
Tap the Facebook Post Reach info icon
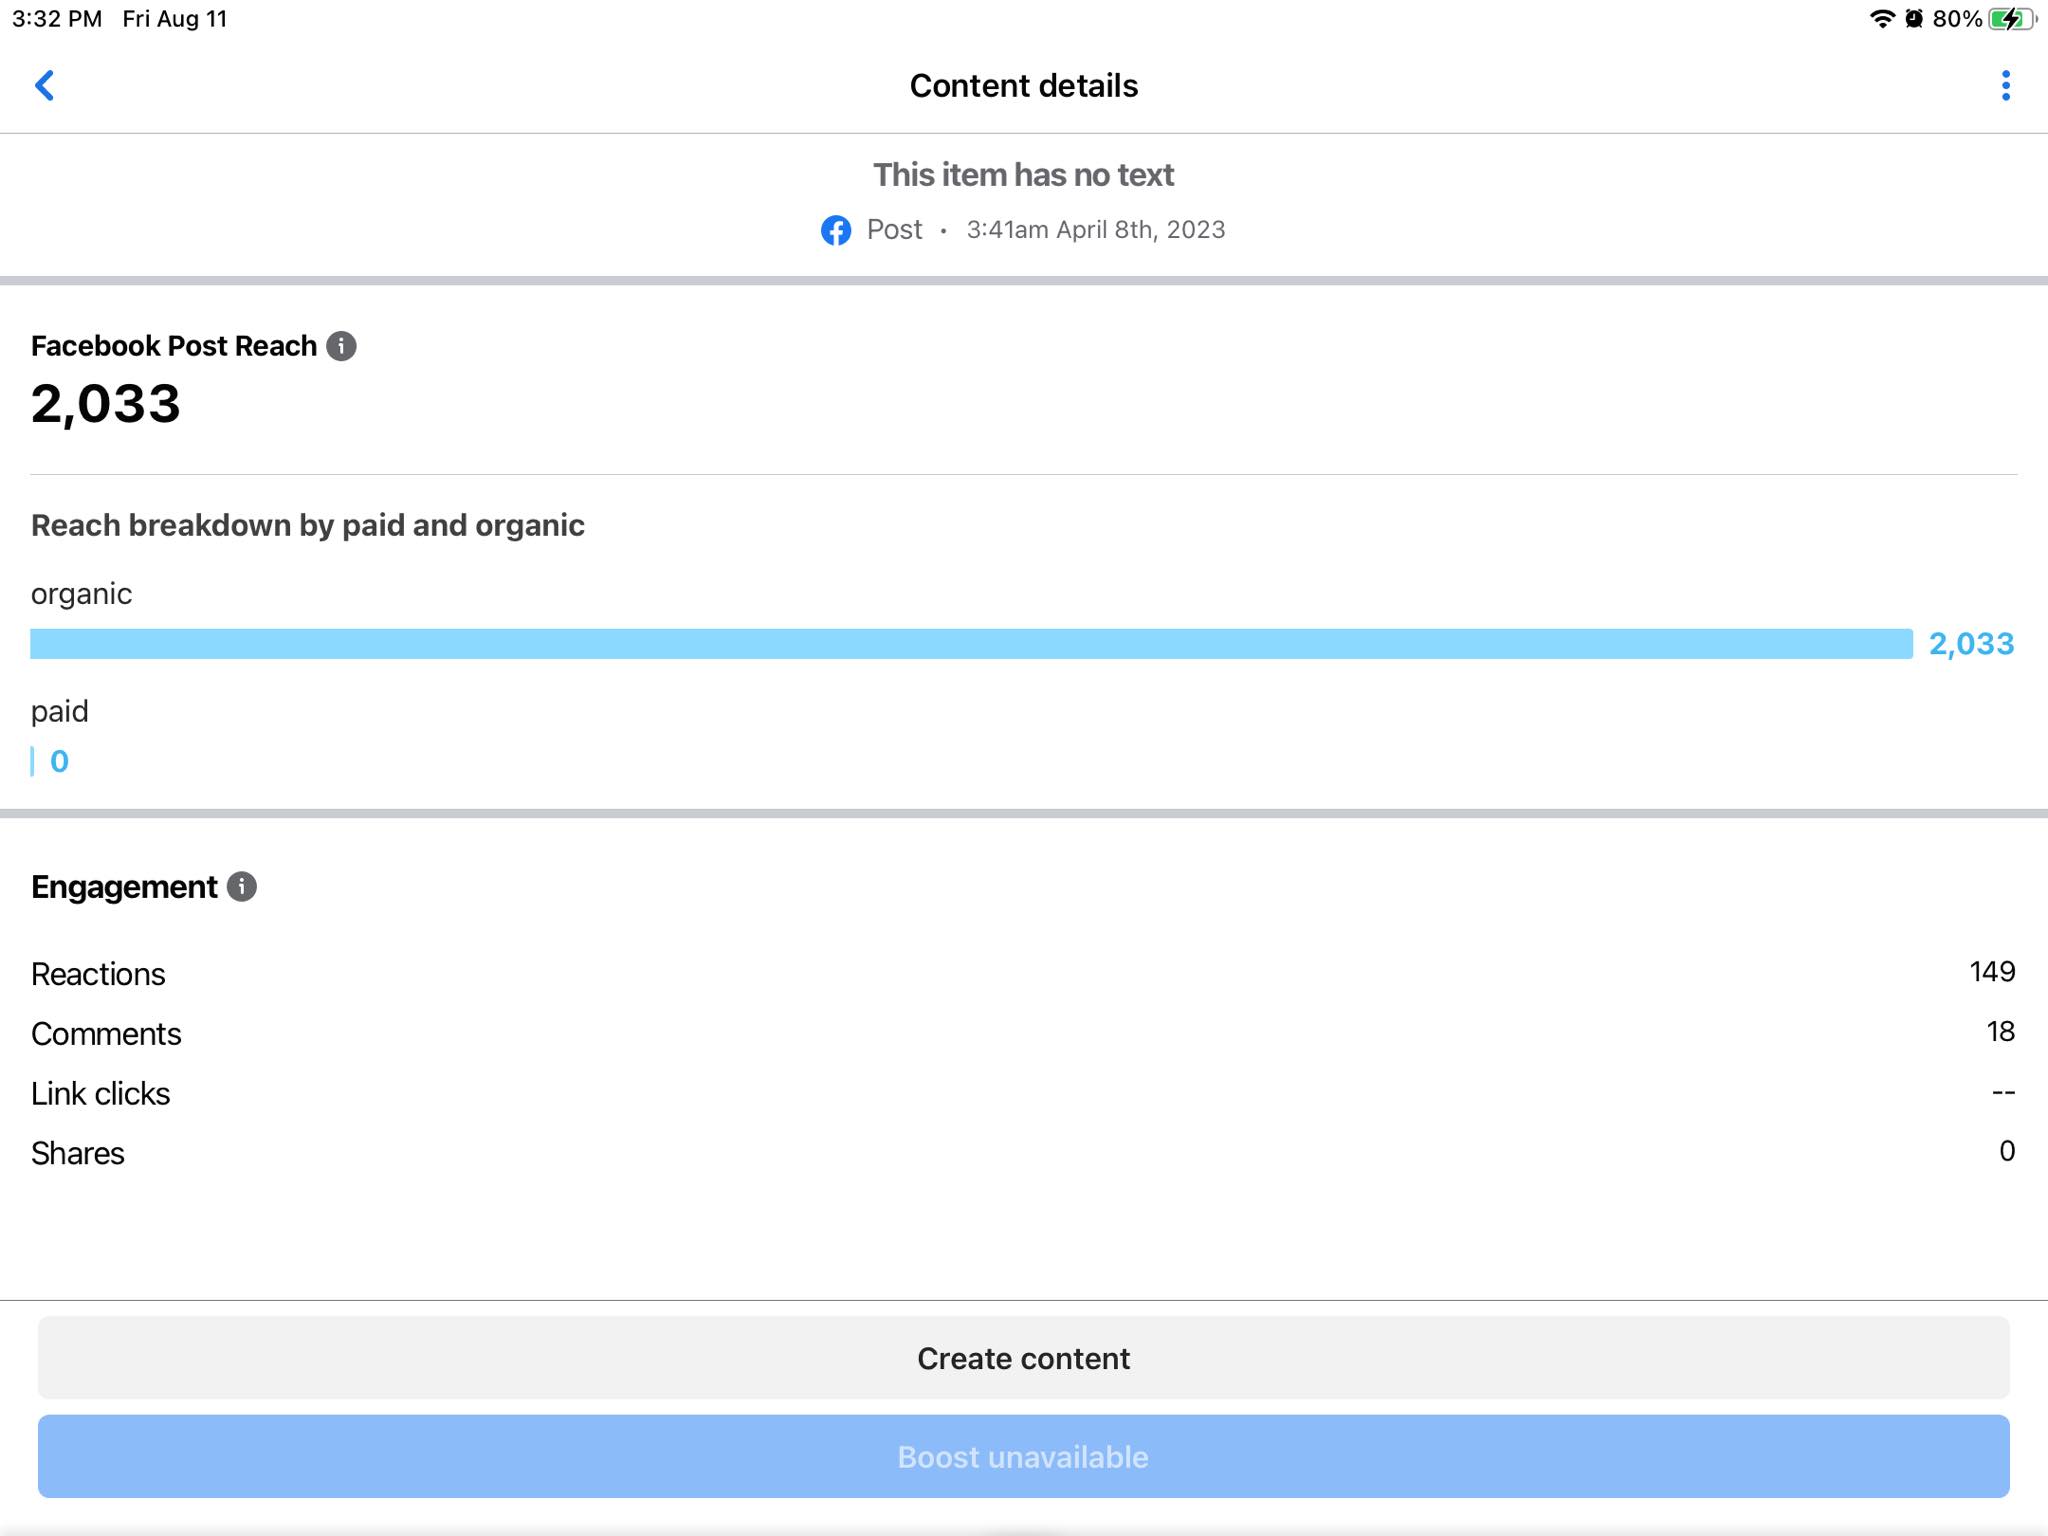341,346
